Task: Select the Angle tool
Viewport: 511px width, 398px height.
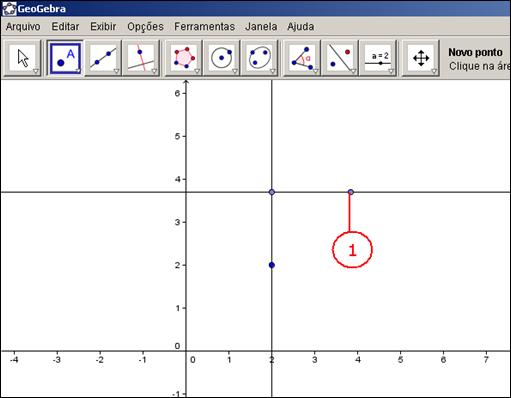Action: (x=302, y=58)
